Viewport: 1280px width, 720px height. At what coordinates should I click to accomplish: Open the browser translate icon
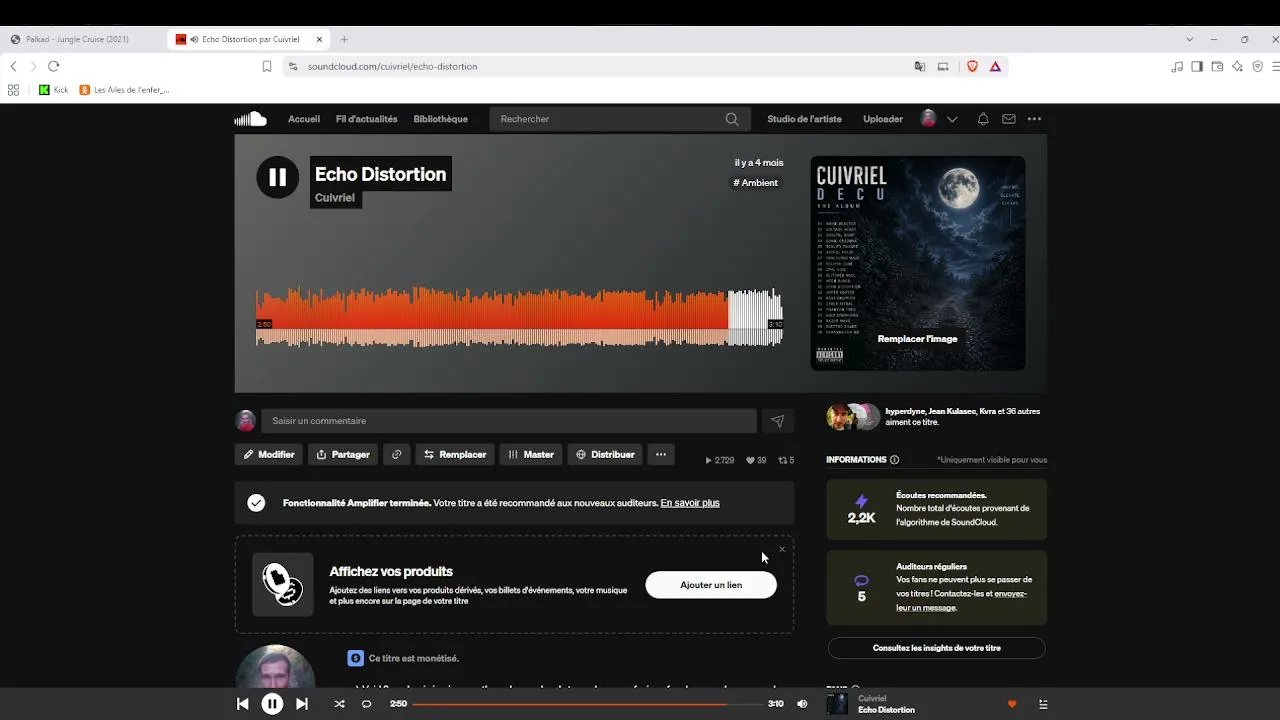tap(920, 66)
